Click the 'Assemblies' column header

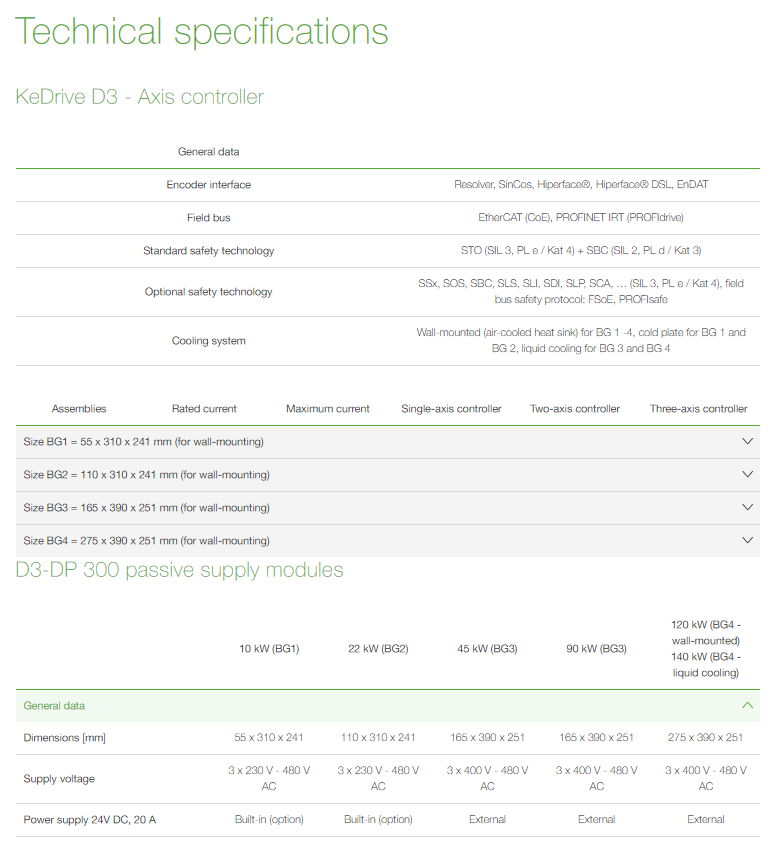coord(79,409)
